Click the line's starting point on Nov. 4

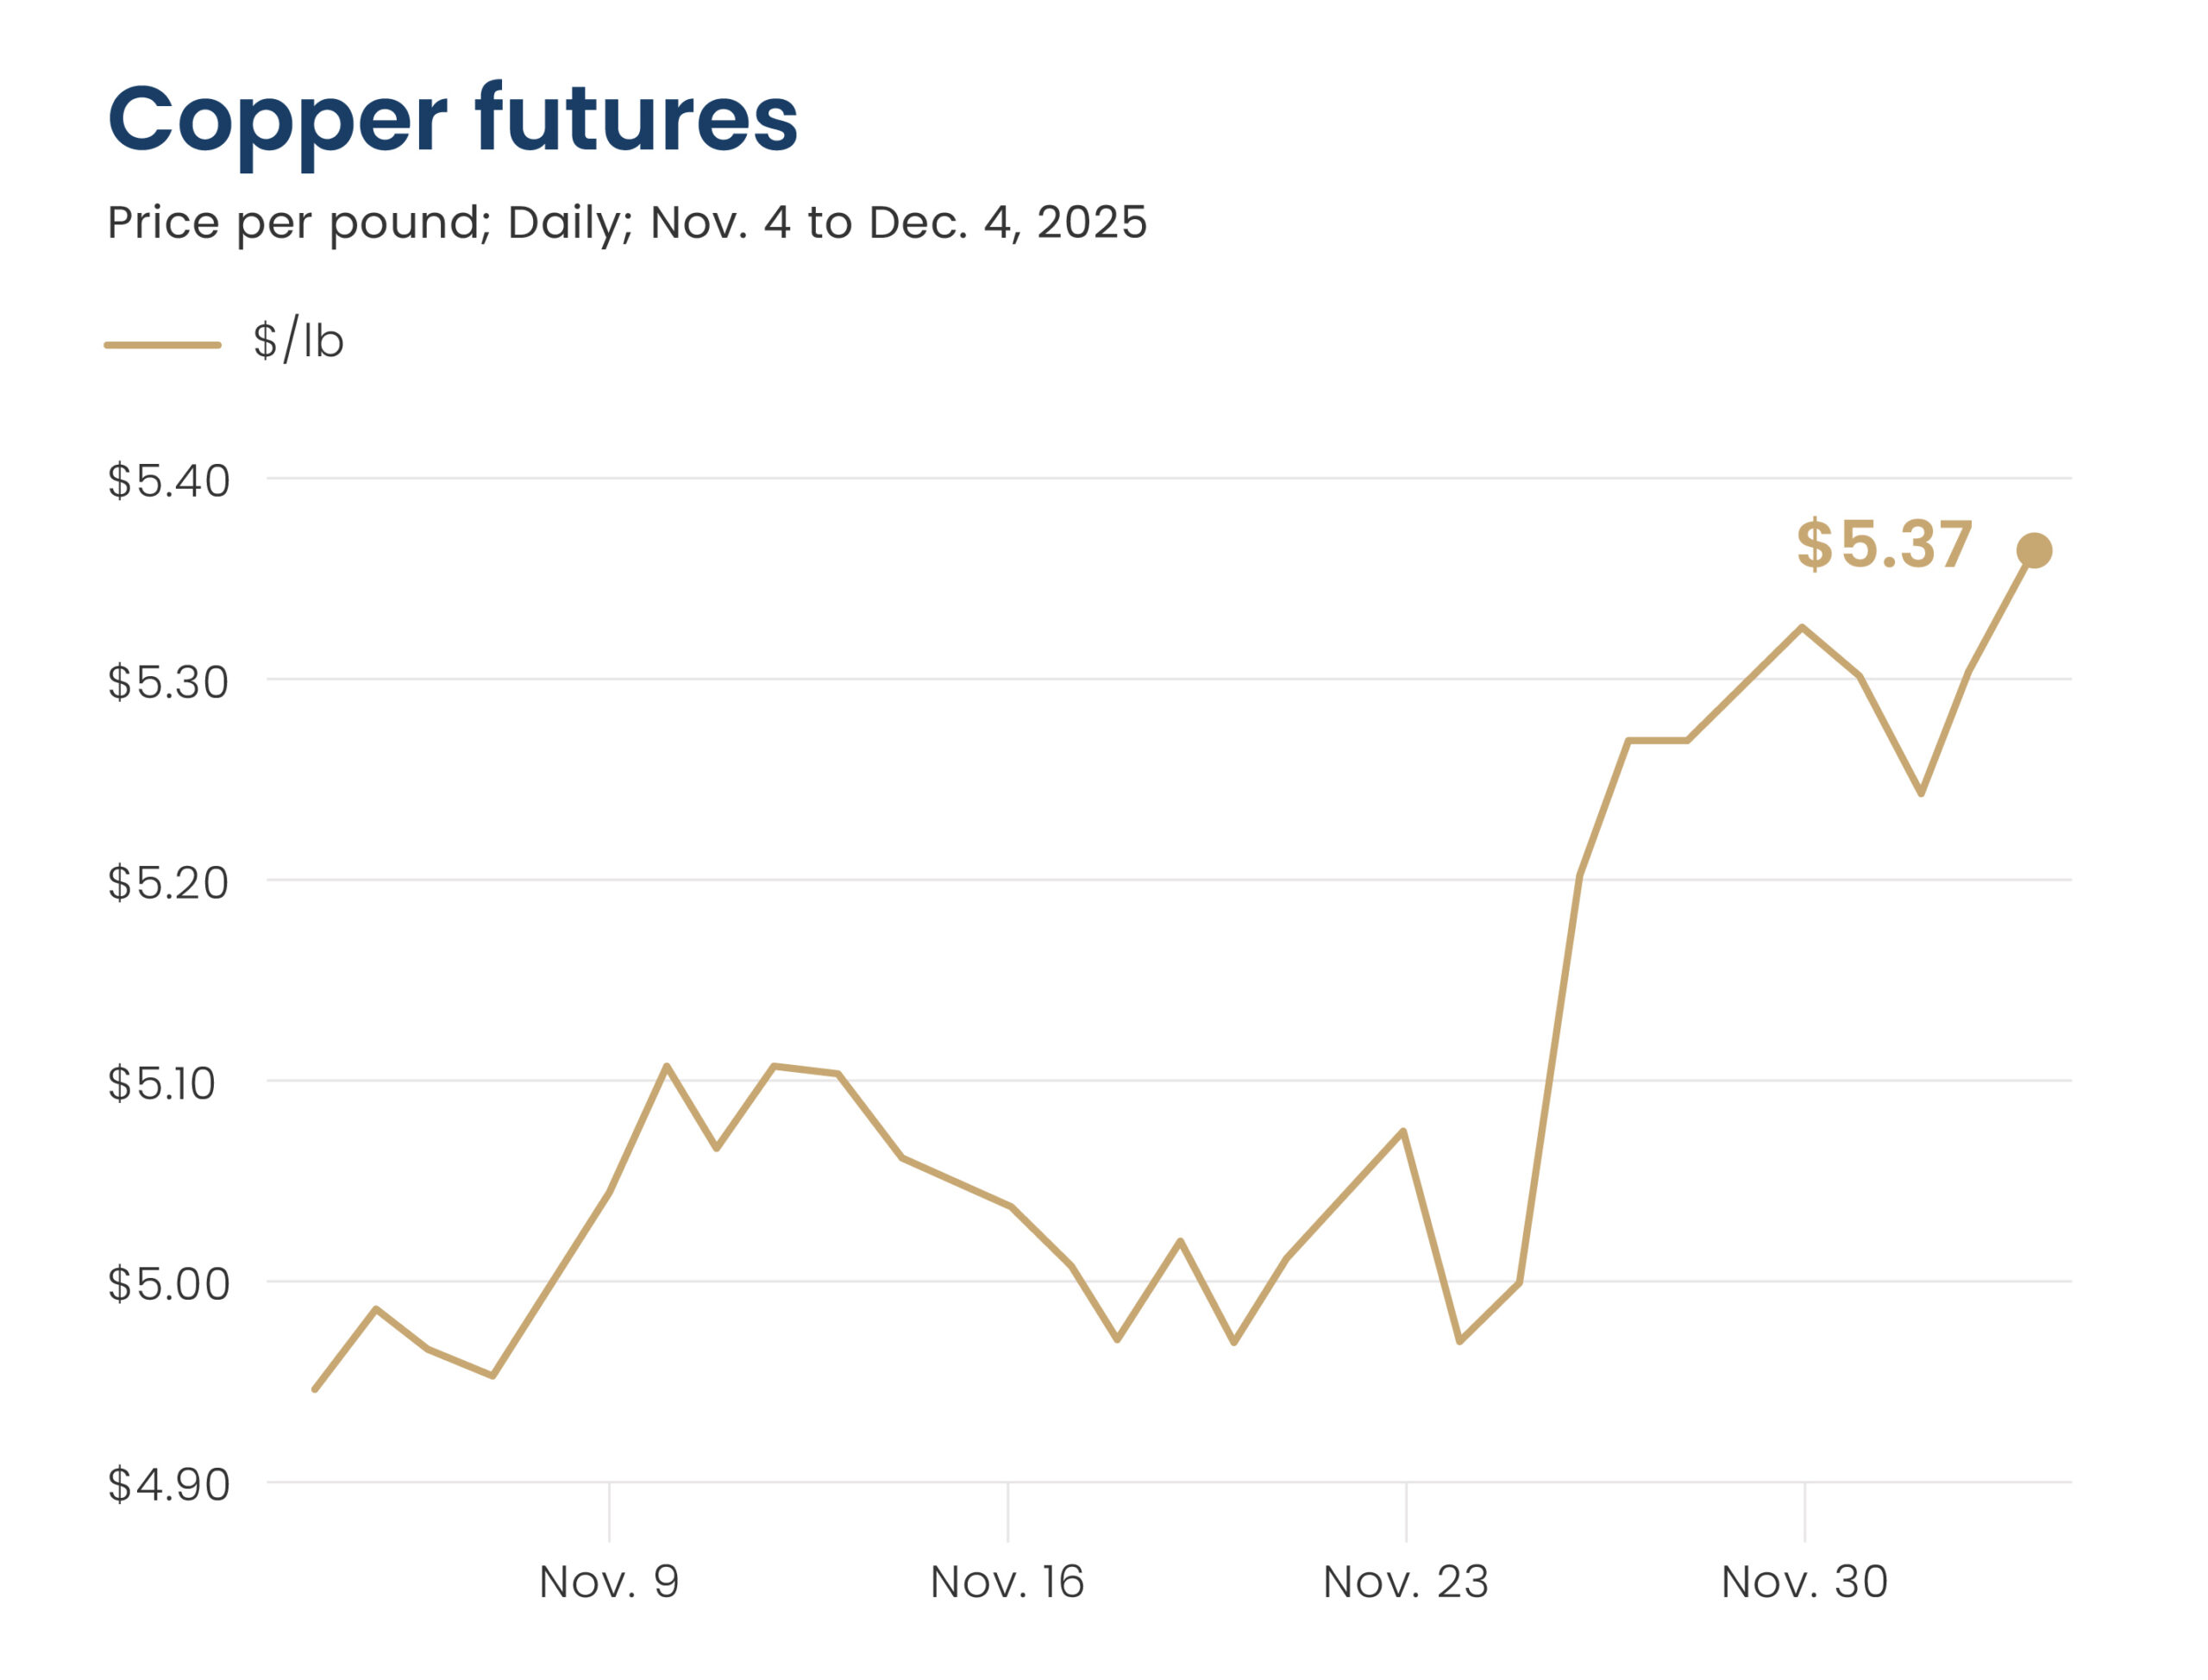[x=315, y=1389]
